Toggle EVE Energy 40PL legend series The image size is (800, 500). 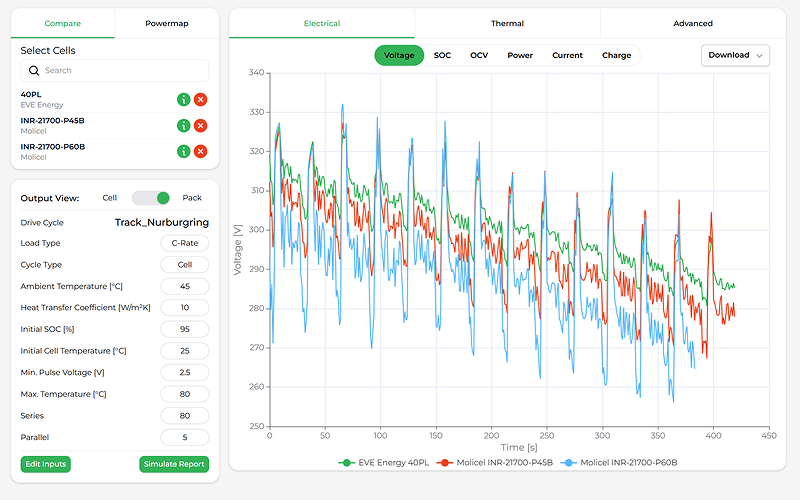click(x=388, y=463)
